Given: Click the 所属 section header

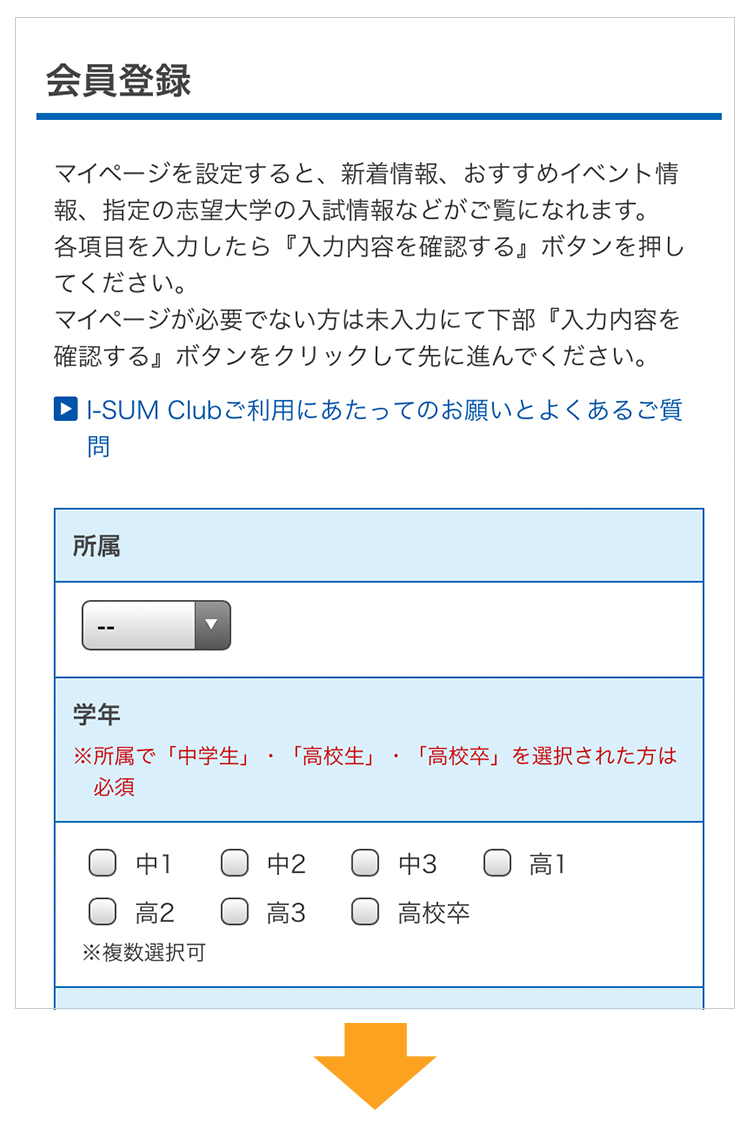Looking at the screenshot, I should click(x=379, y=546).
